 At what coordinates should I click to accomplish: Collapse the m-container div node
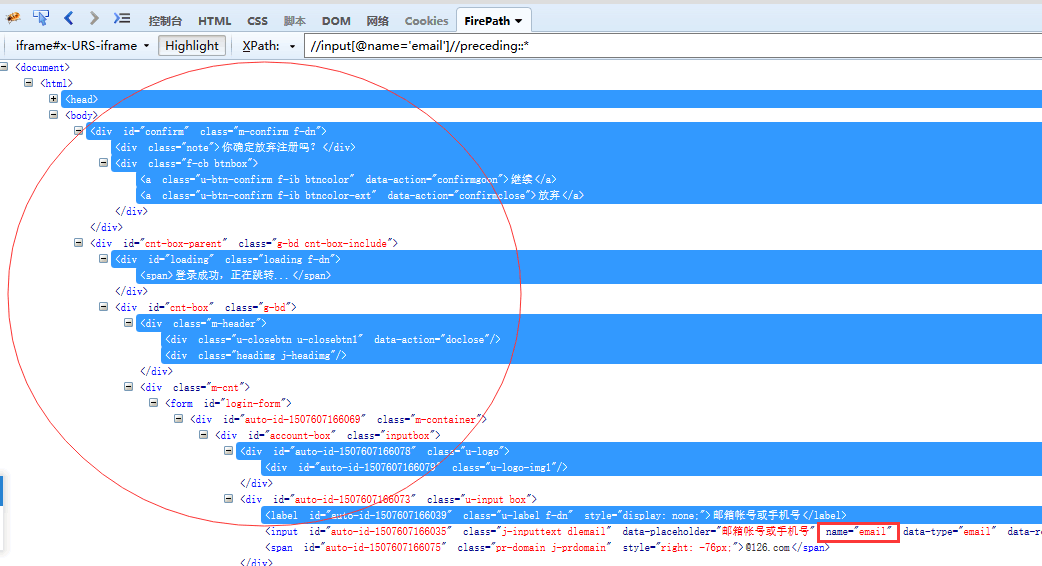(178, 419)
